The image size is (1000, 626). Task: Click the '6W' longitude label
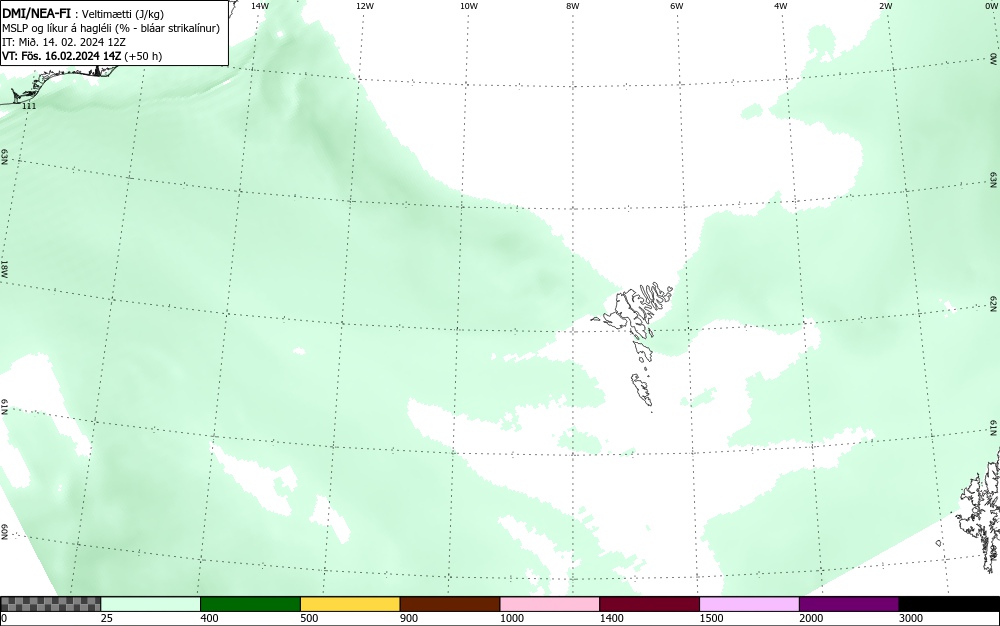677,6
